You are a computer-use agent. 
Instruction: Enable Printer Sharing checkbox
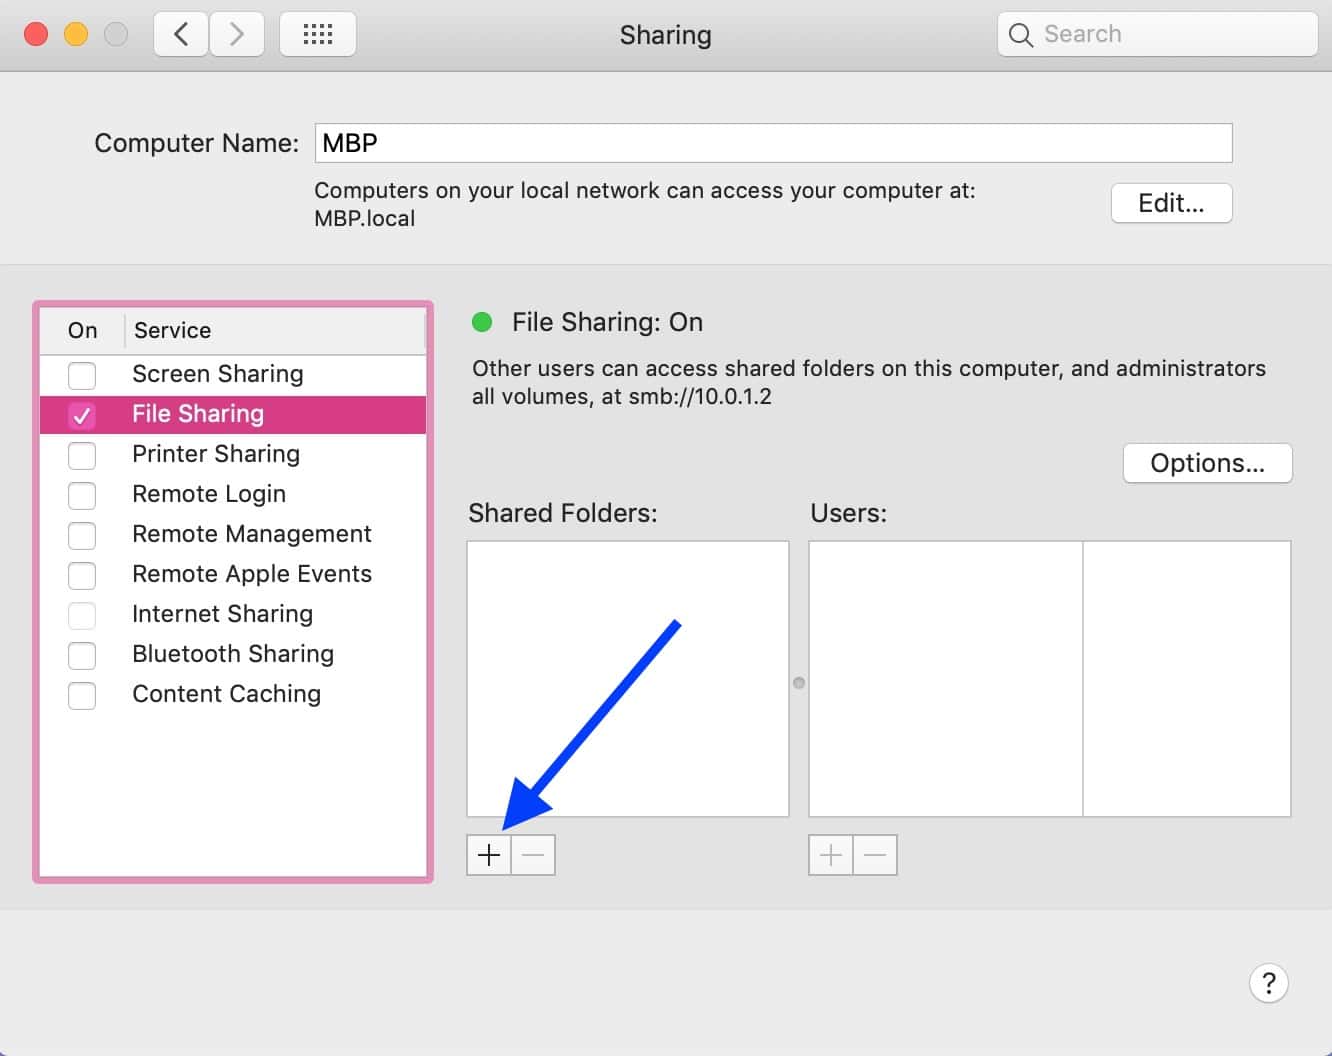82,455
